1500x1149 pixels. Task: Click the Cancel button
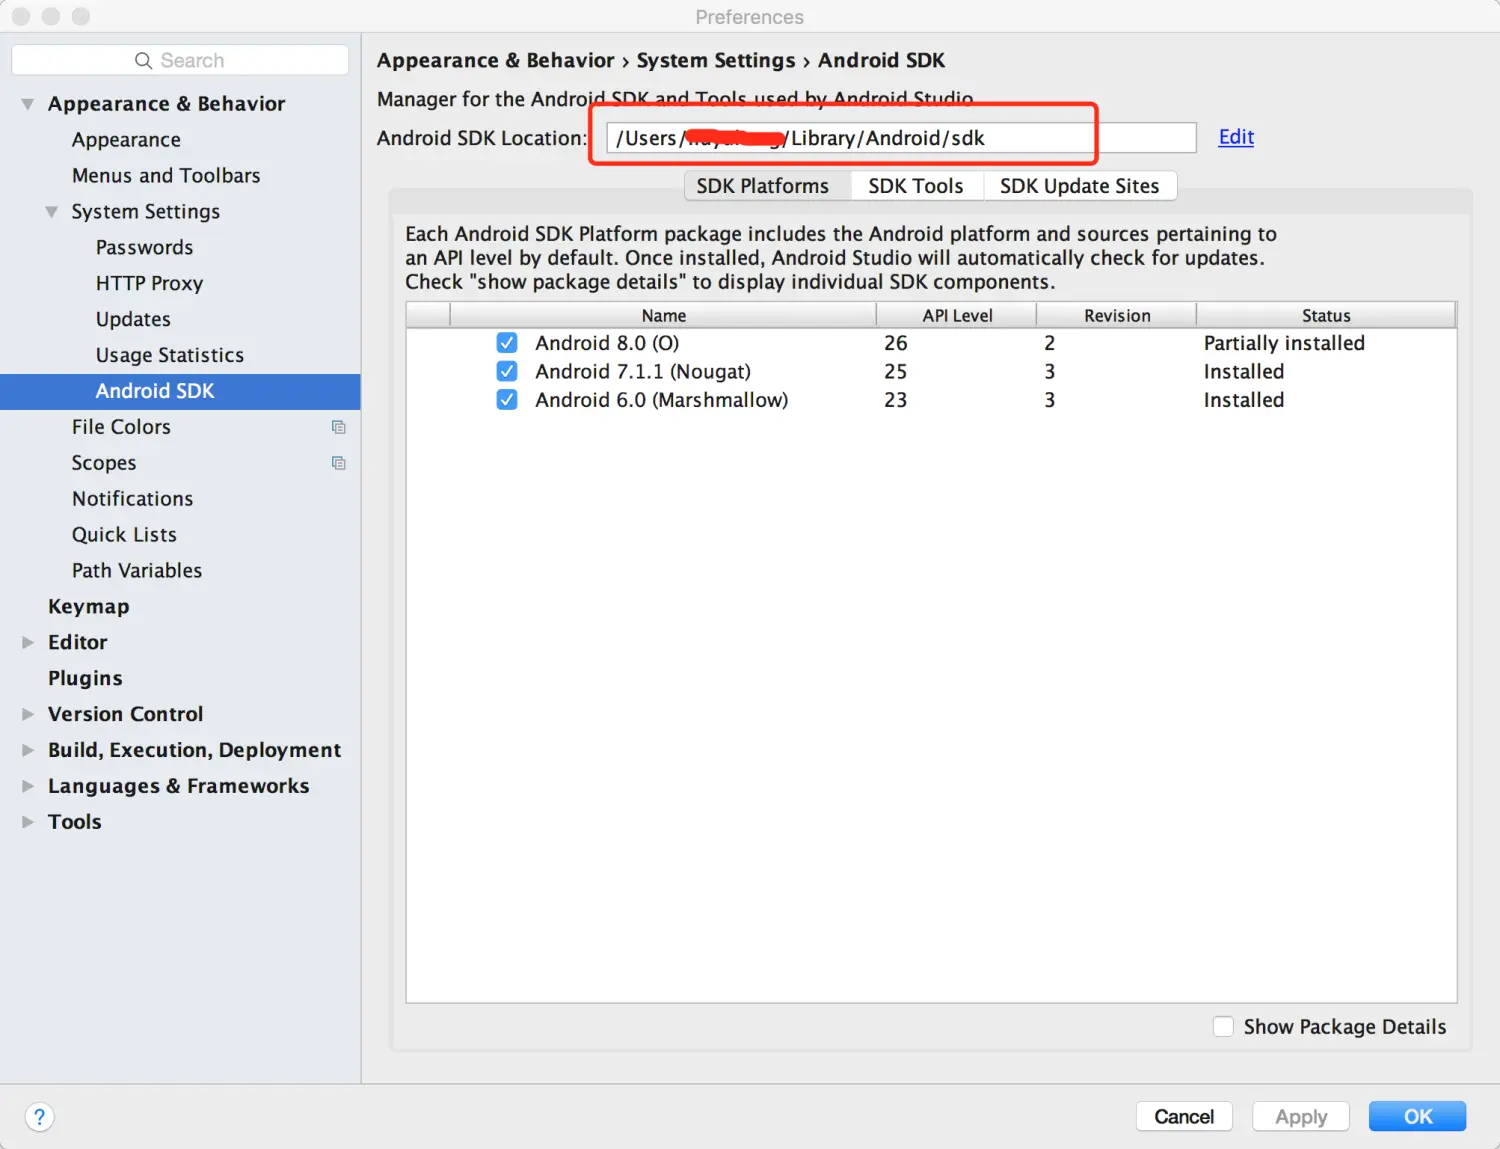tap(1184, 1116)
